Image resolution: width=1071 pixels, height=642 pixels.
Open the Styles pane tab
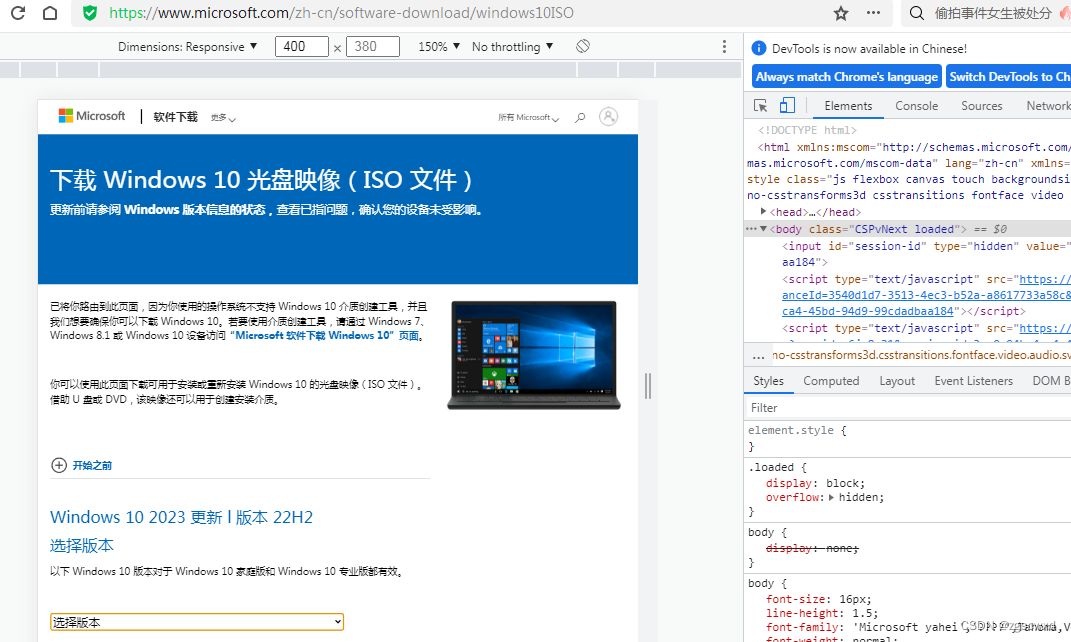pyautogui.click(x=768, y=381)
